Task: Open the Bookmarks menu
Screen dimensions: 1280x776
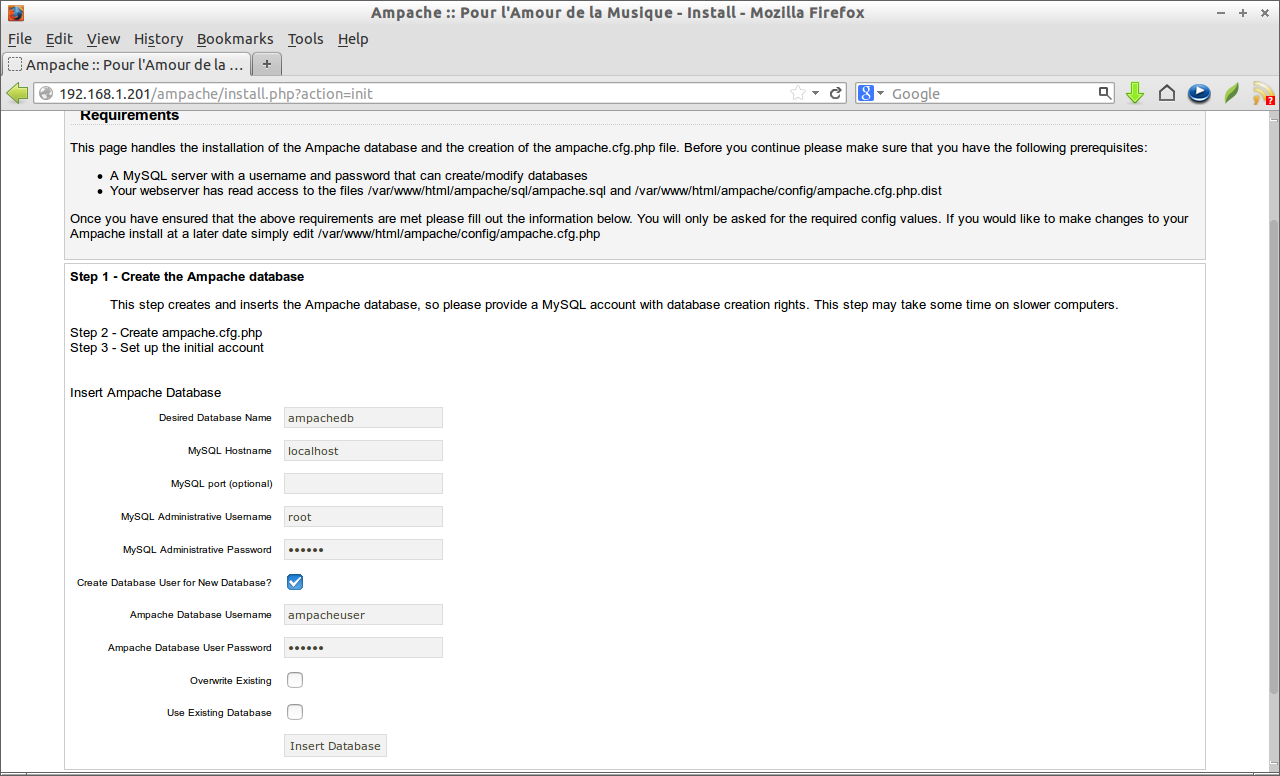Action: [235, 39]
